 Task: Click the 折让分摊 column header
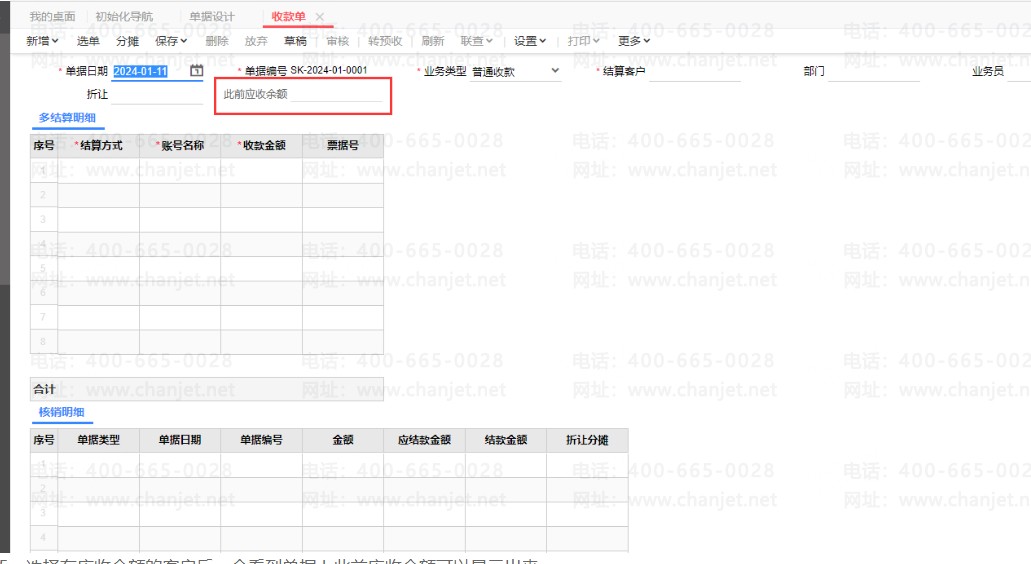[587, 440]
